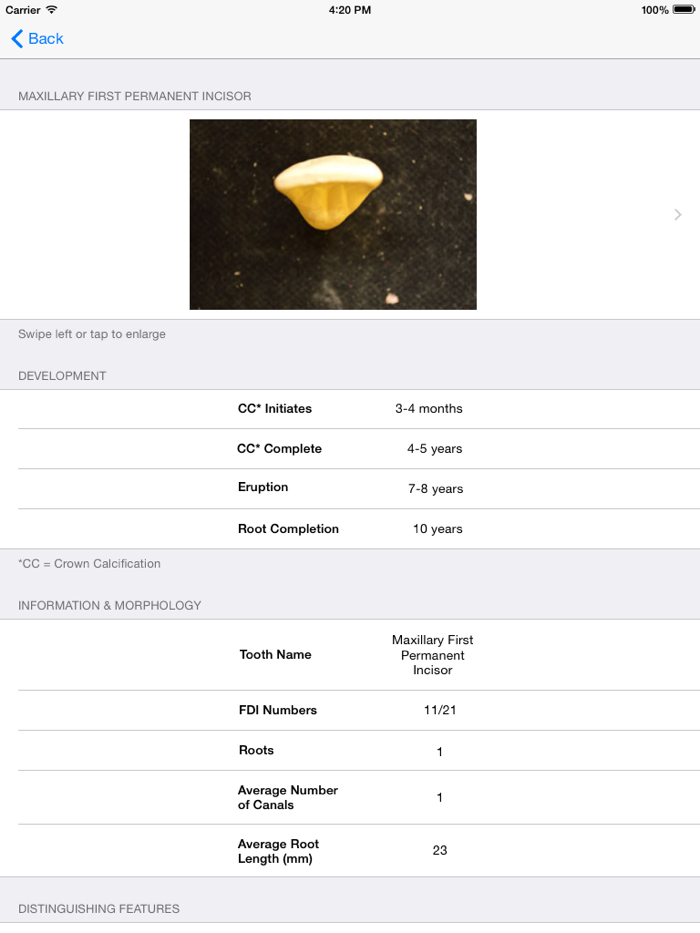Tap the Back button

coord(37,39)
